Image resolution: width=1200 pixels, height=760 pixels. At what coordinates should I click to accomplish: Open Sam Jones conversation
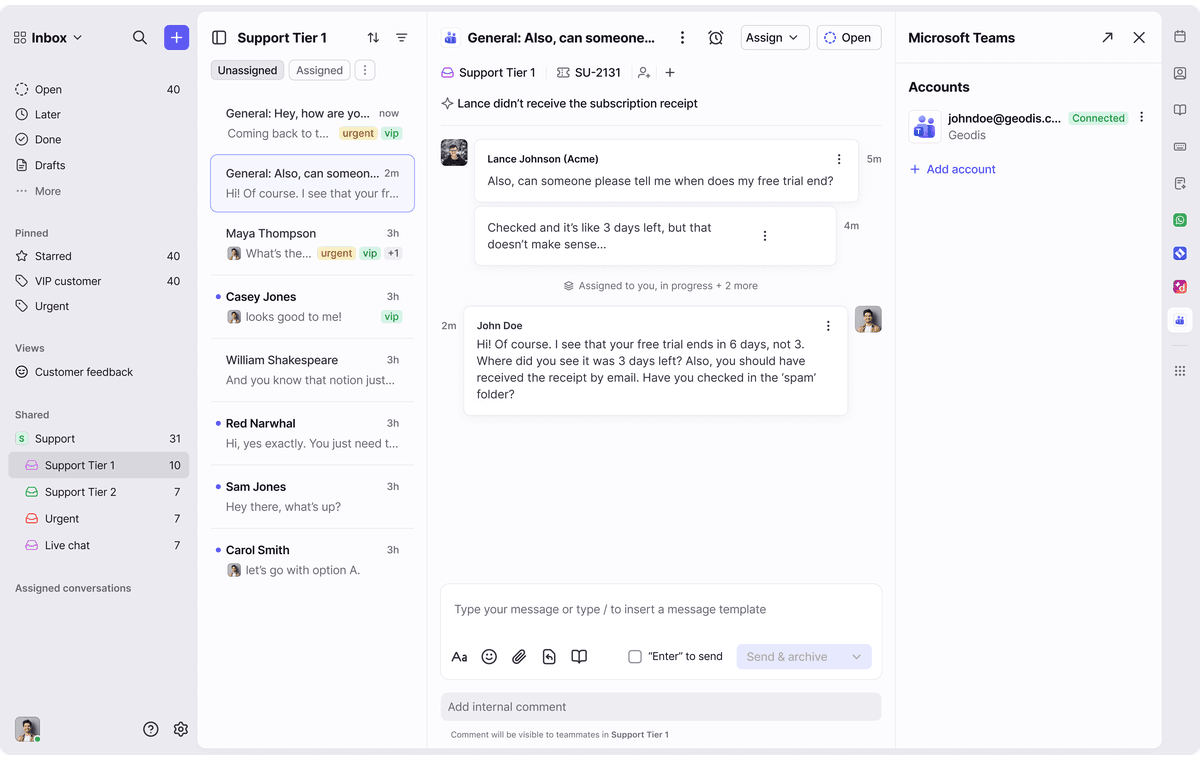312,496
